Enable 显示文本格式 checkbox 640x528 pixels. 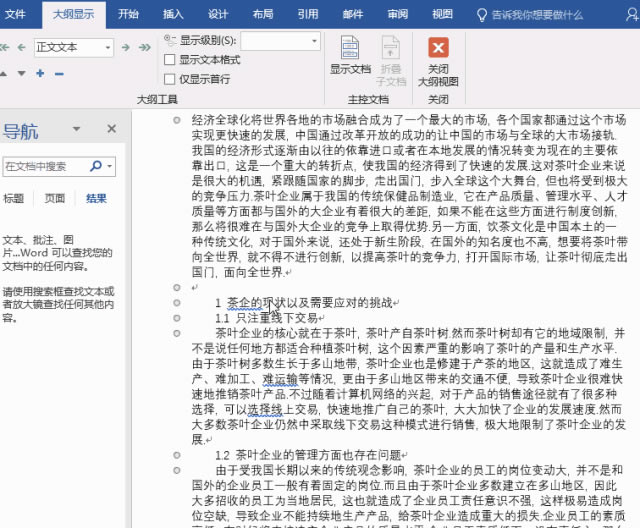click(x=169, y=60)
